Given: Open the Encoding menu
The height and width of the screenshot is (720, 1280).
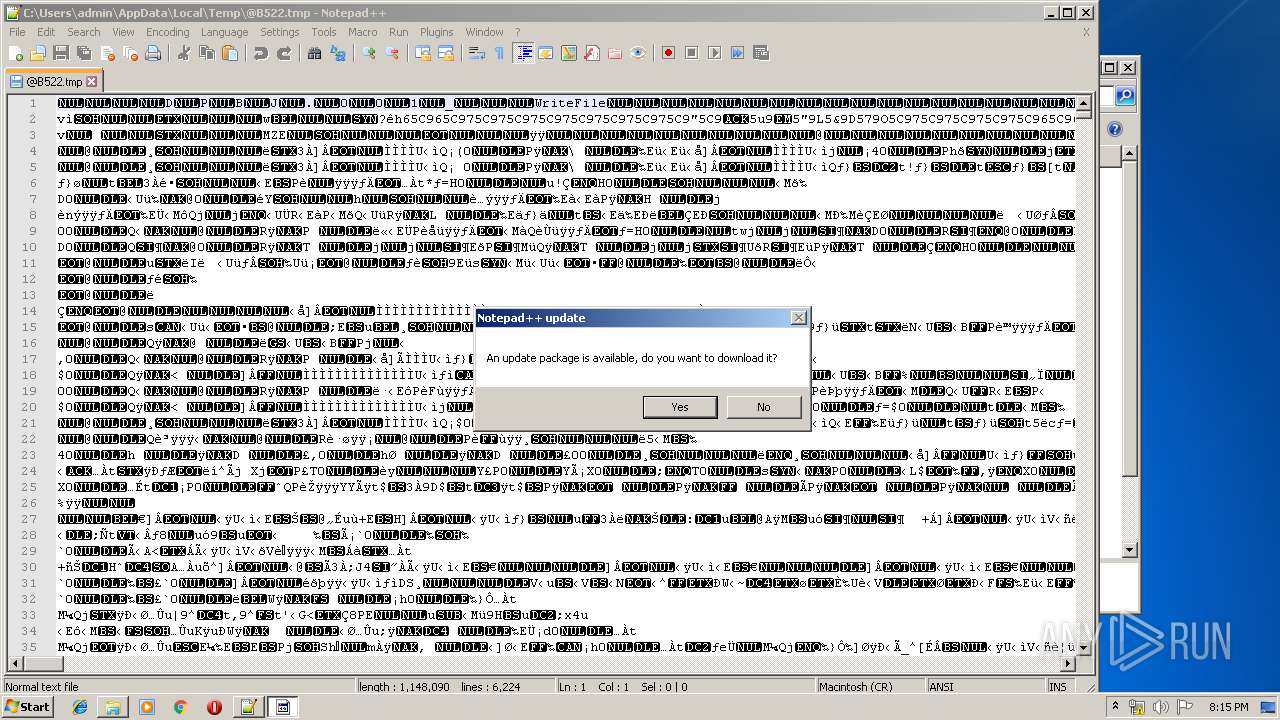Looking at the screenshot, I should [x=167, y=32].
